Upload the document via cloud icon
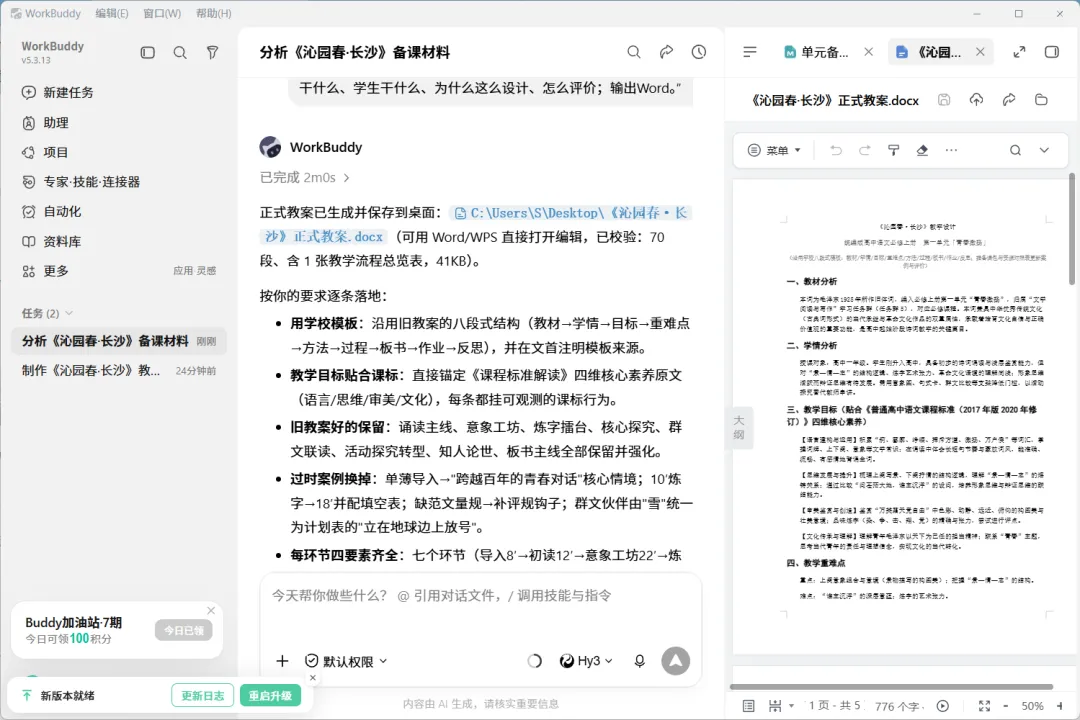 tap(977, 100)
